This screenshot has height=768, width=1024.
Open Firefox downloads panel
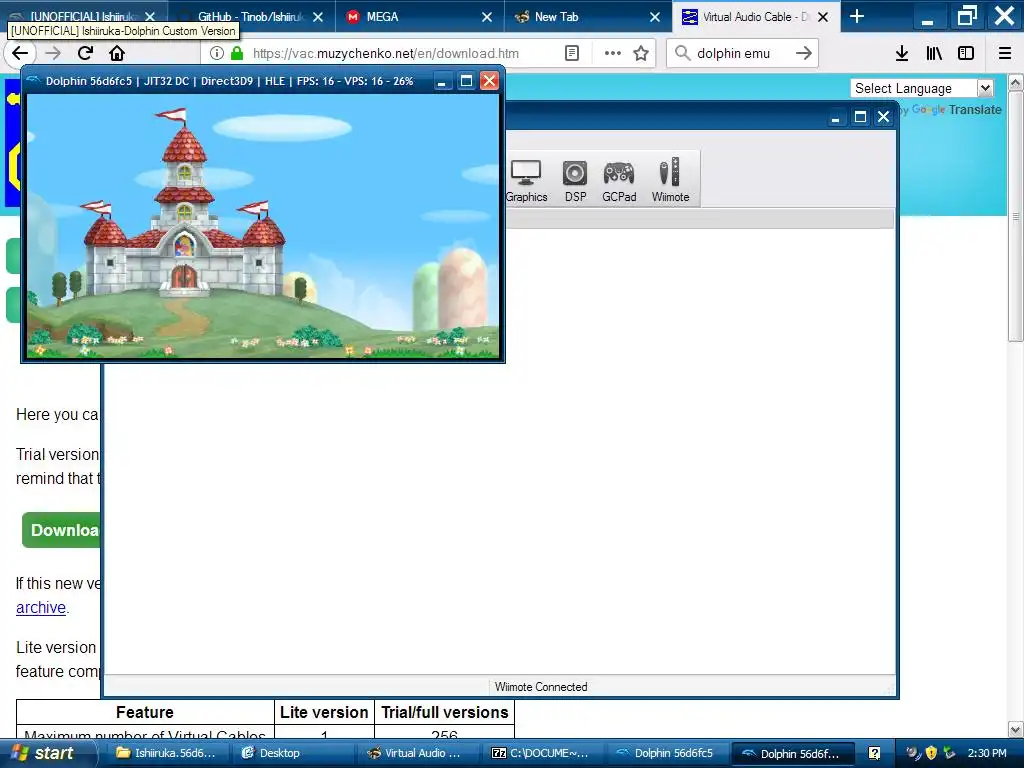pos(902,53)
